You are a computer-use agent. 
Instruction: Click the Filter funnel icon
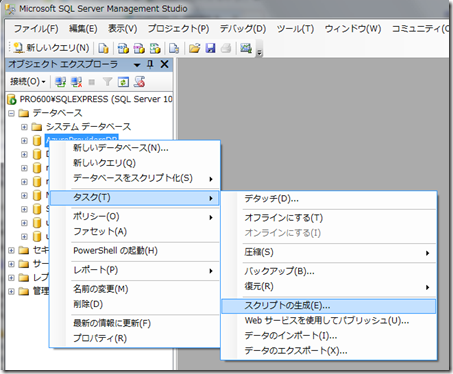[x=107, y=82]
